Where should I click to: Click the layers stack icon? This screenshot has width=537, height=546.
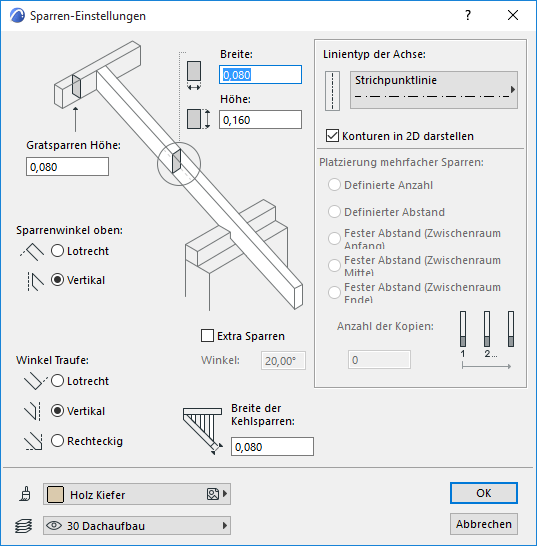coord(24,526)
